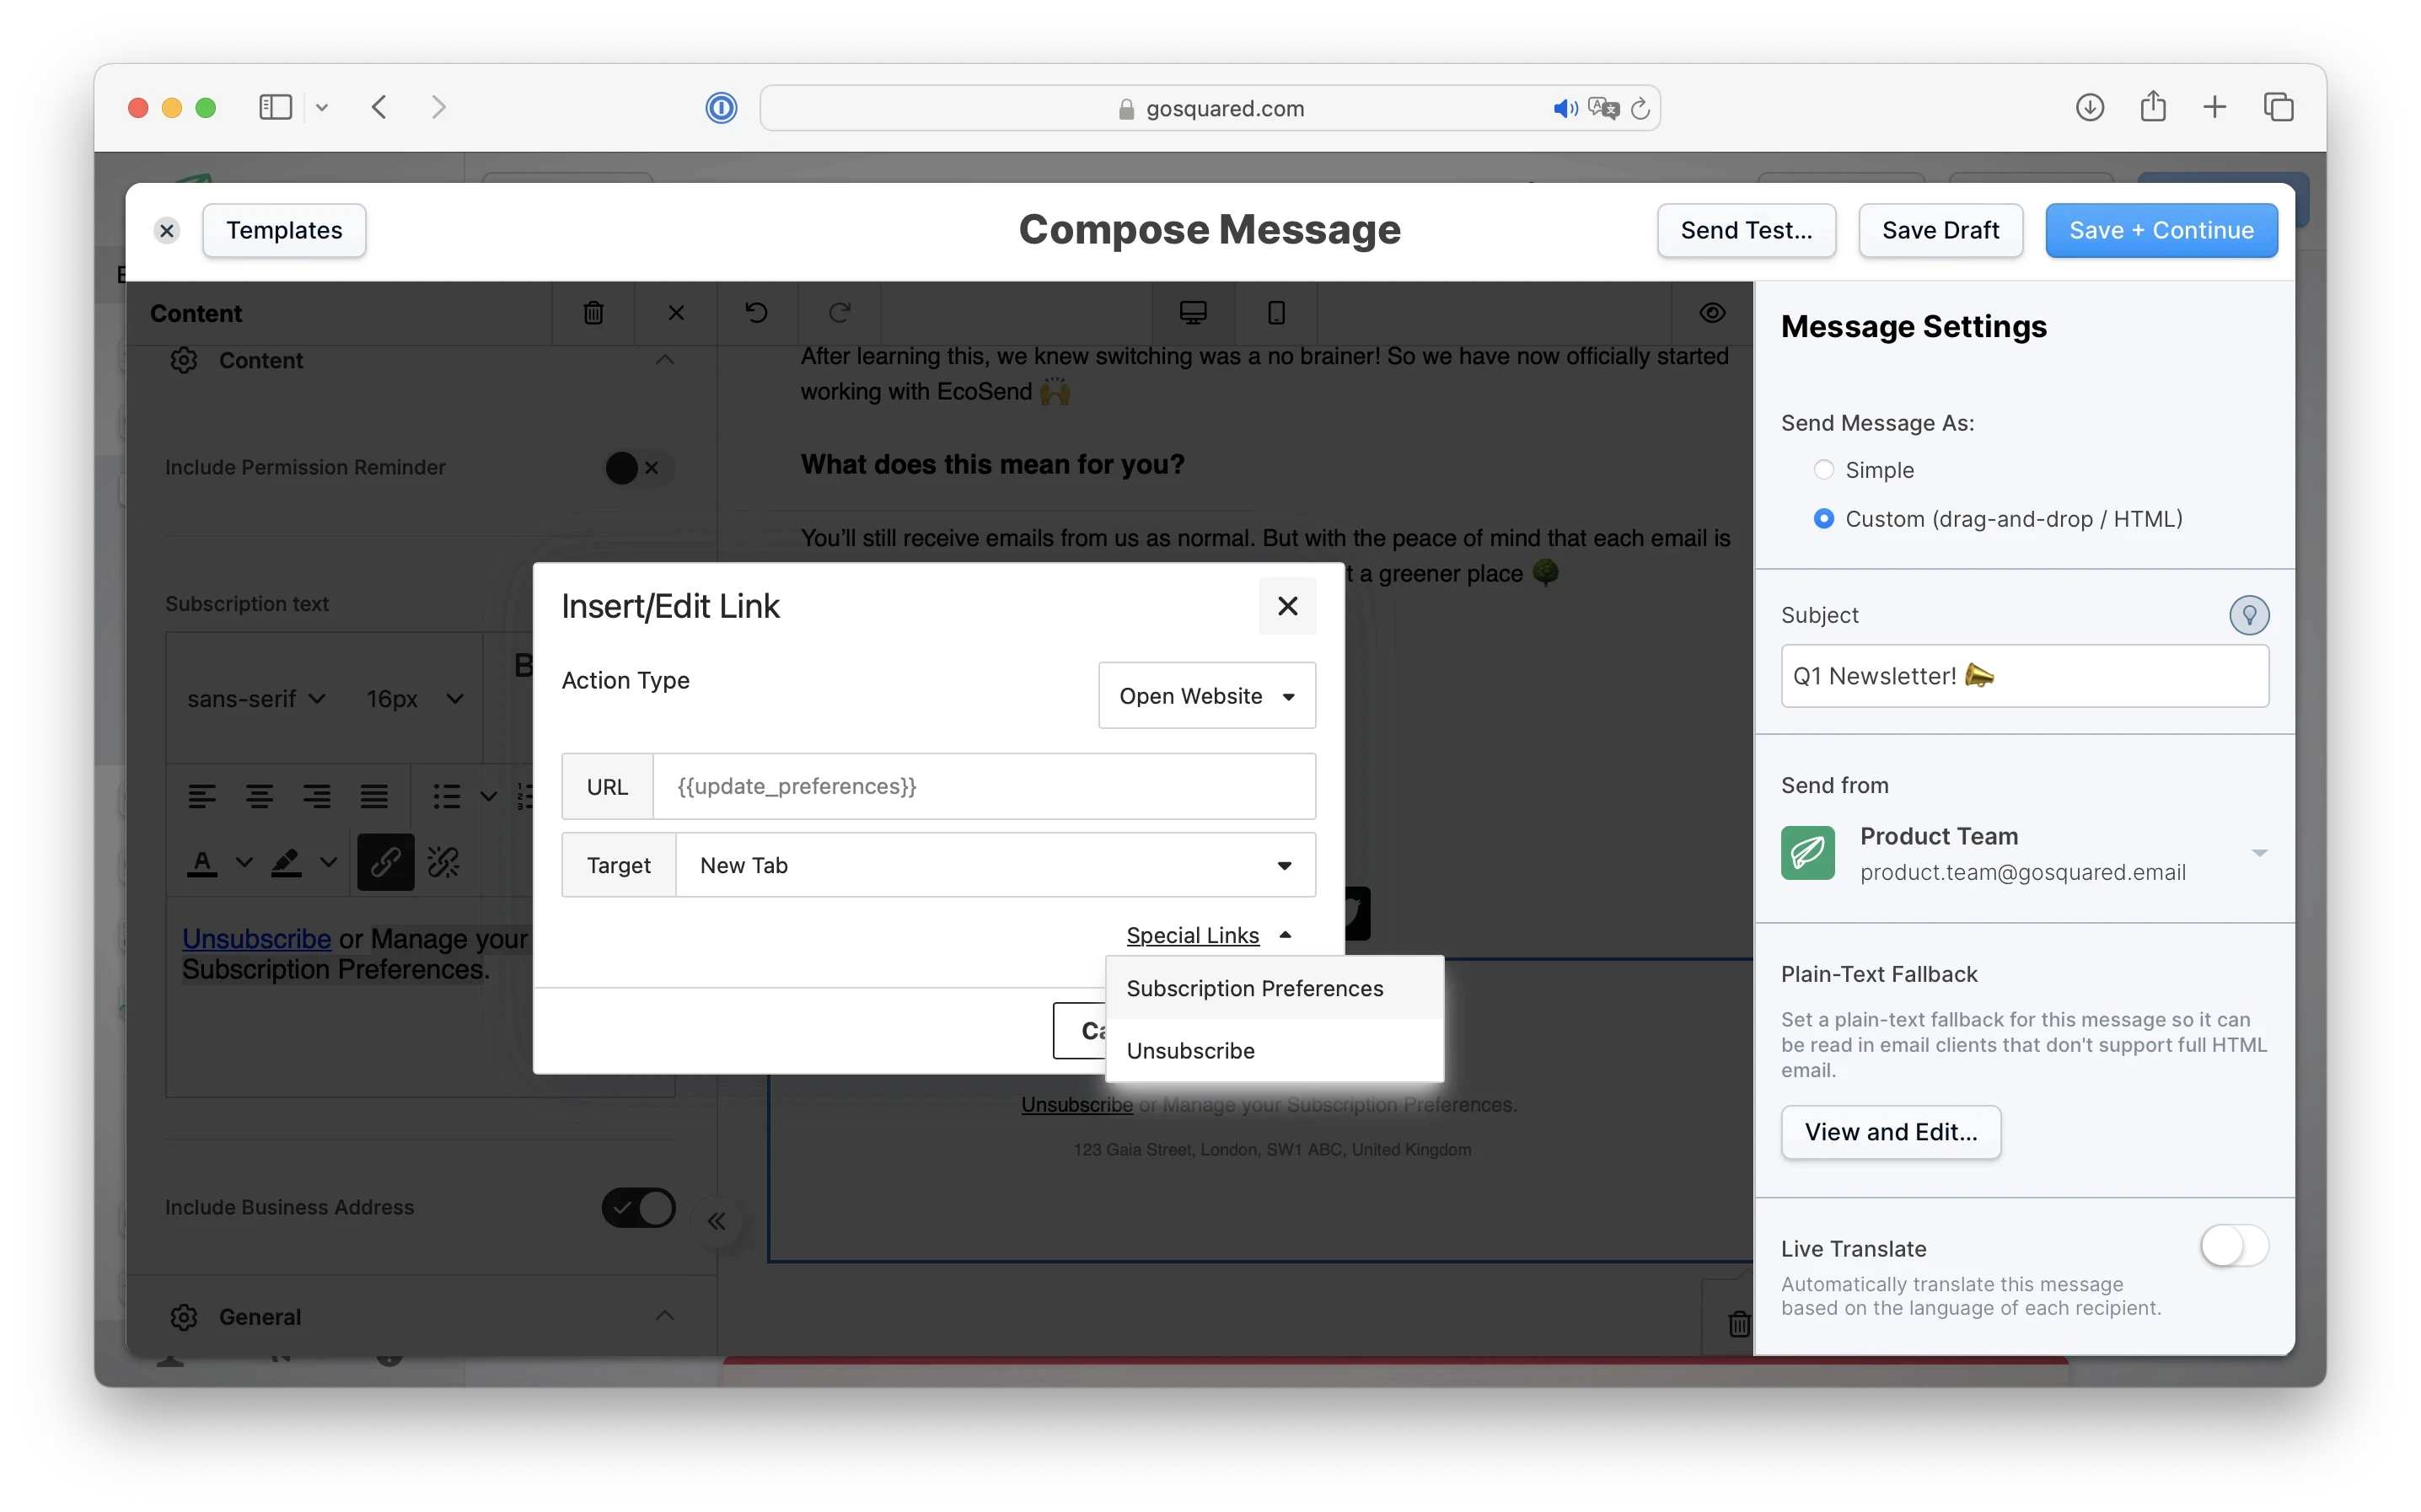
Task: Click the remove link icon
Action: click(x=443, y=862)
